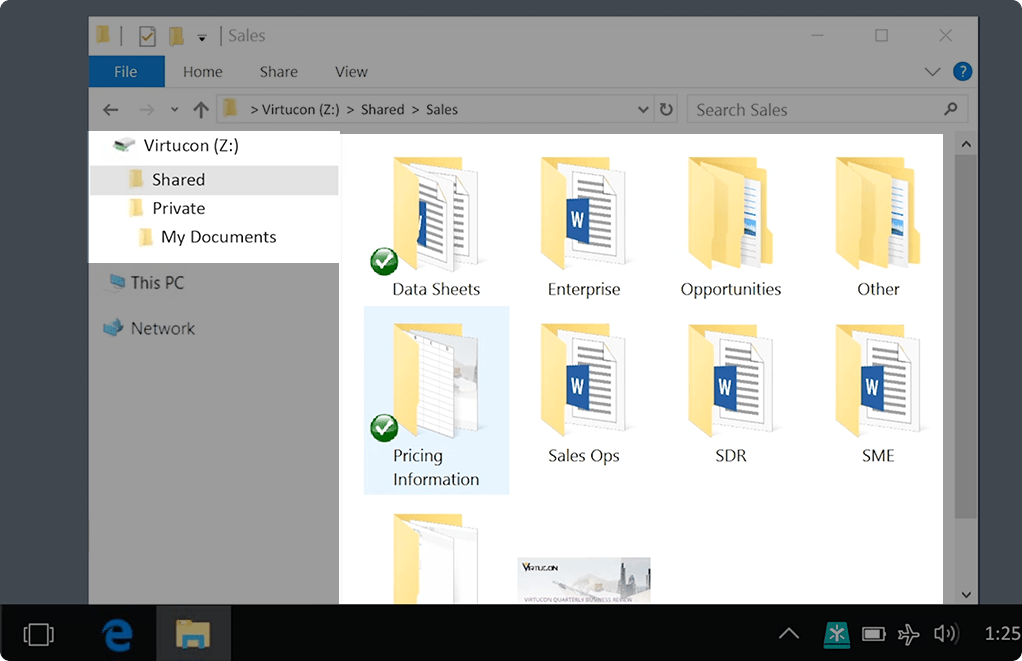The image size is (1022, 661).
Task: Click the sync status badge on Data Sheets
Action: (x=384, y=261)
